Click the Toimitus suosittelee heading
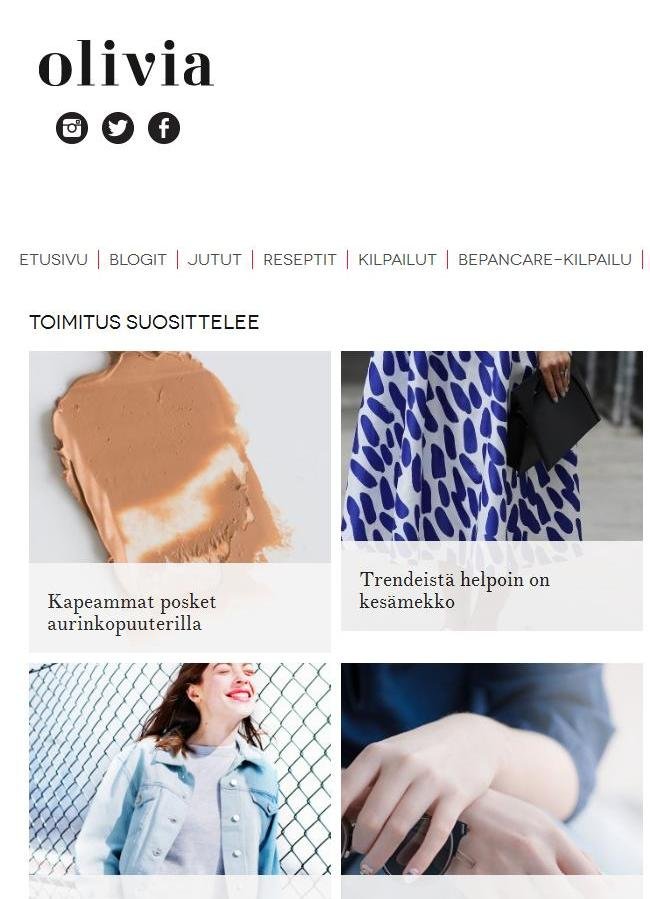Viewport: 650px width, 899px height. [x=144, y=322]
